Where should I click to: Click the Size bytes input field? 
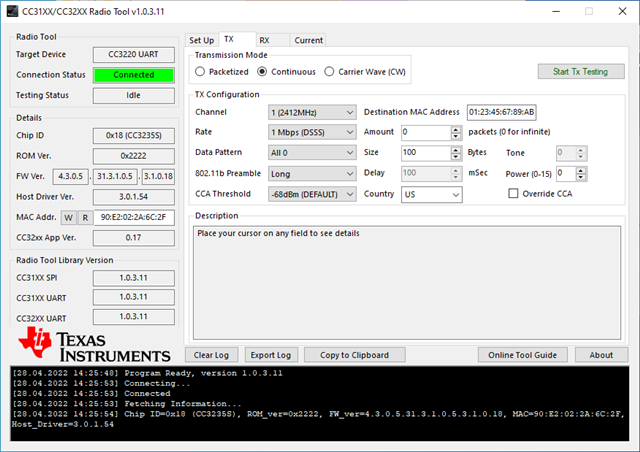pos(426,153)
